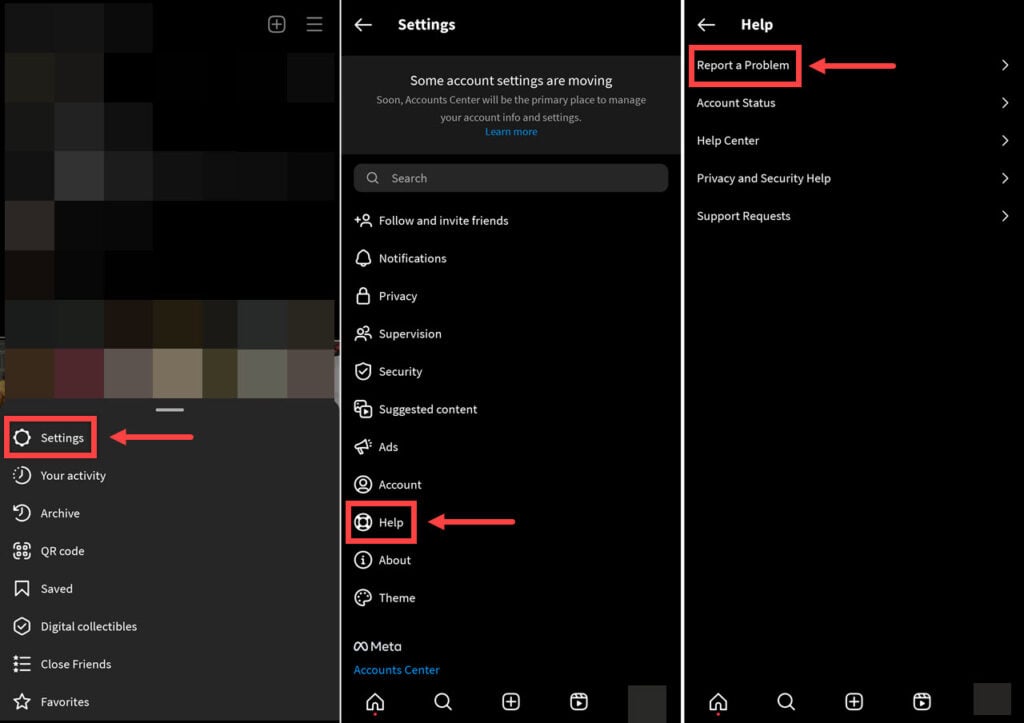Click the Saved bookmark icon
Viewport: 1024px width, 723px height.
tap(22, 588)
